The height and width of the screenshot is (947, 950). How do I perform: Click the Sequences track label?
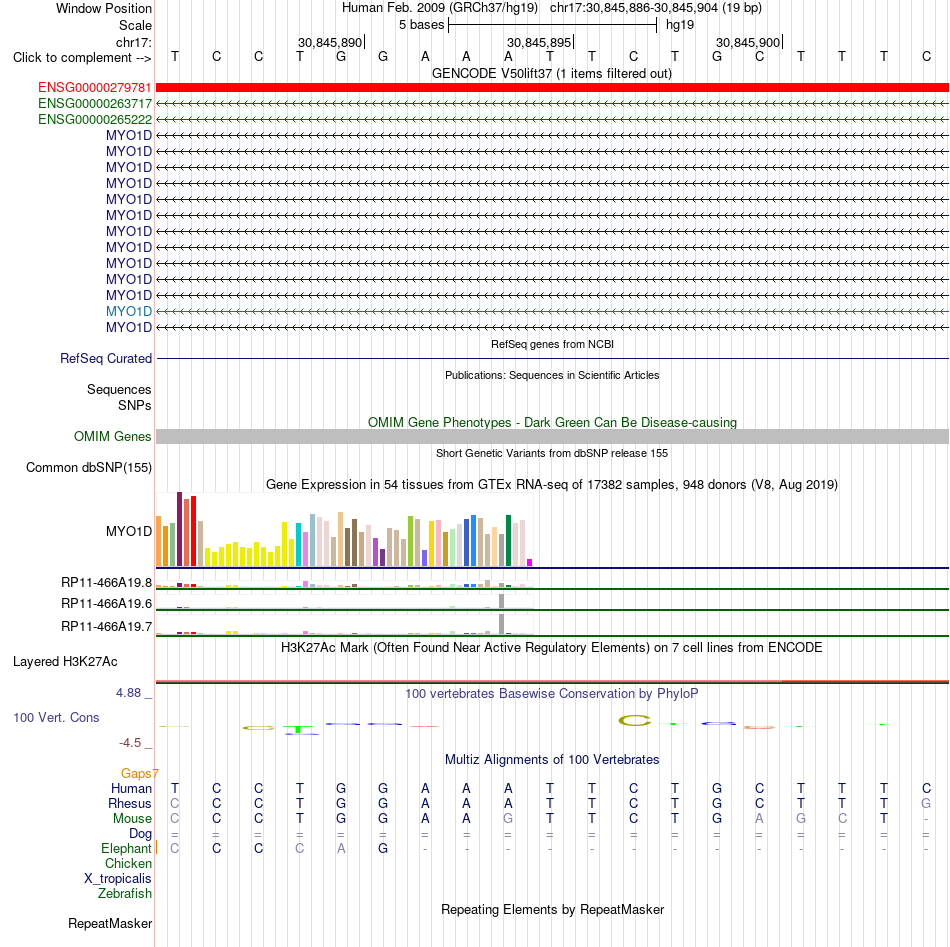(x=119, y=390)
